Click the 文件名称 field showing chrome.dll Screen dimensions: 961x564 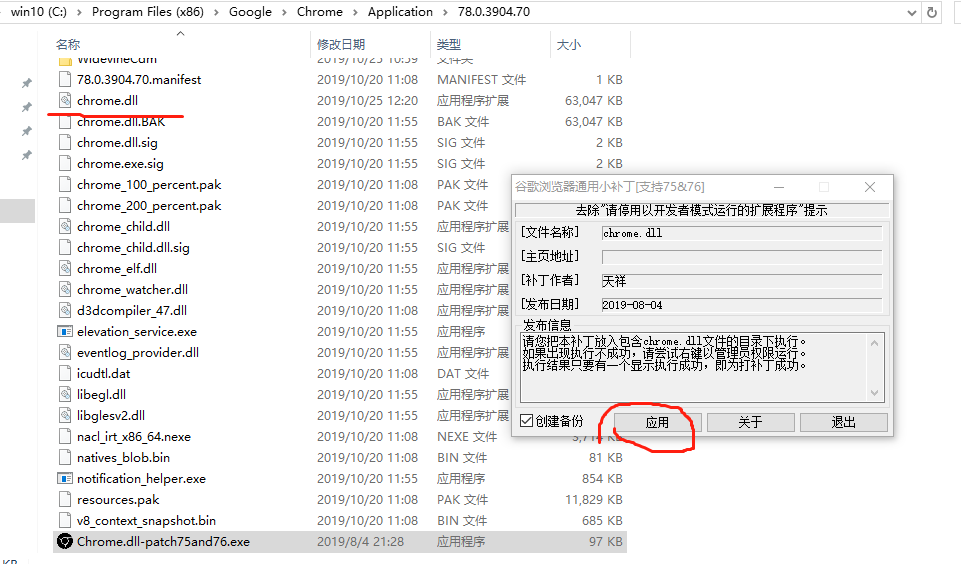(x=742, y=233)
